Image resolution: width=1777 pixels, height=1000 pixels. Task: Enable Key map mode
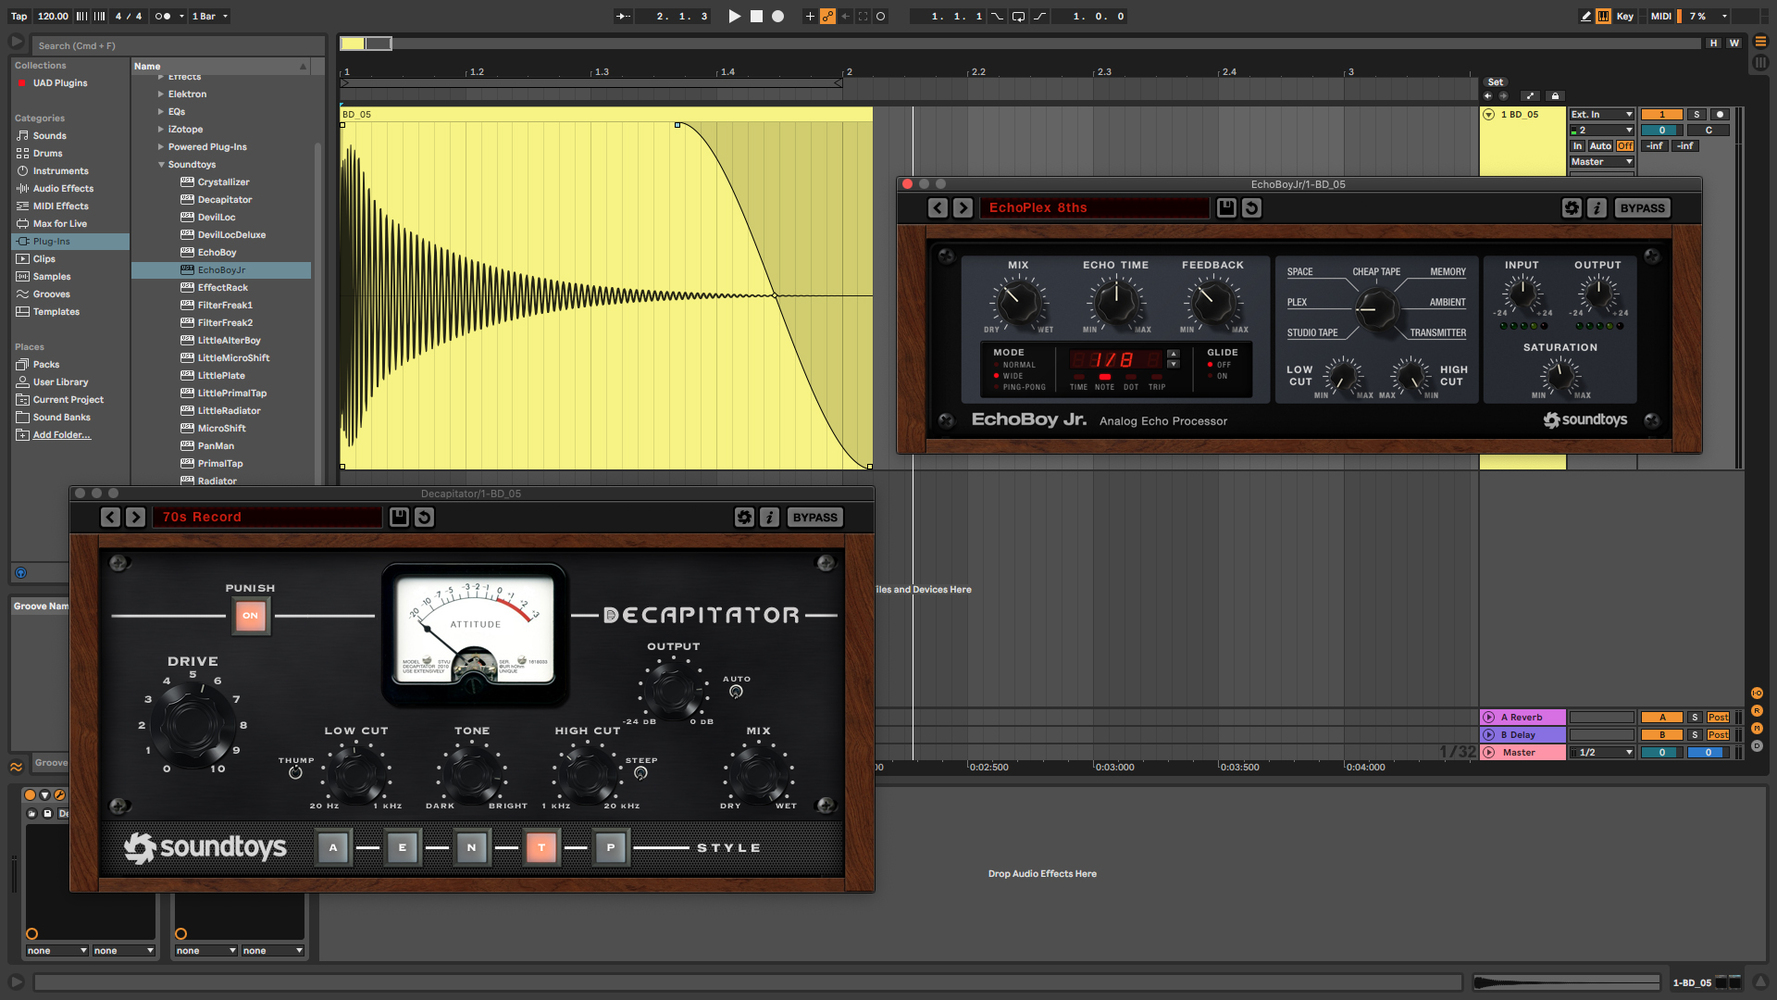tap(1625, 16)
